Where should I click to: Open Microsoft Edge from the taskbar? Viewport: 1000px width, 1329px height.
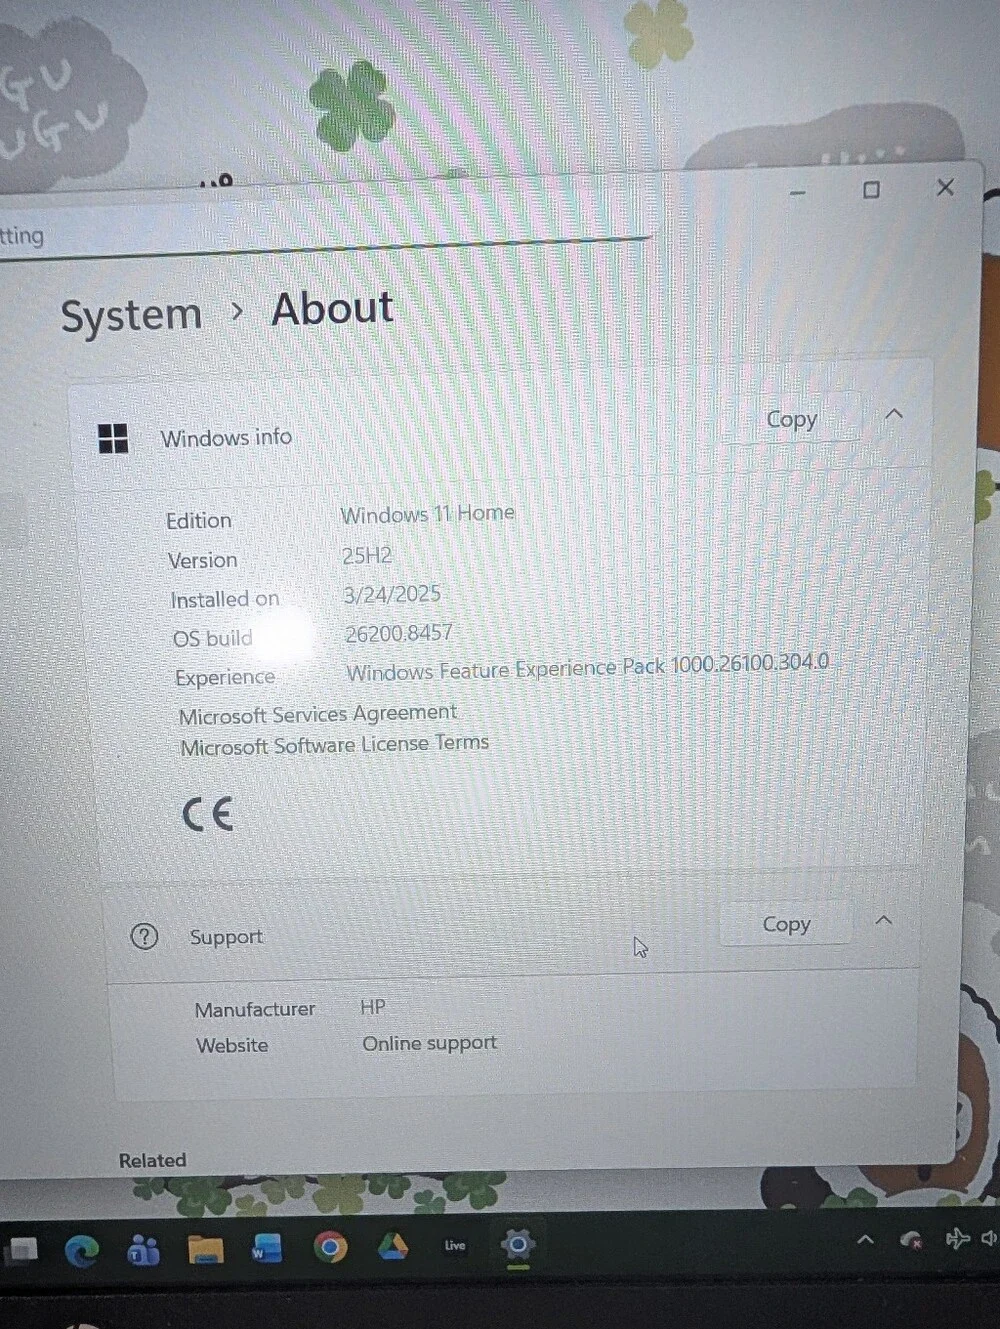pyautogui.click(x=82, y=1250)
